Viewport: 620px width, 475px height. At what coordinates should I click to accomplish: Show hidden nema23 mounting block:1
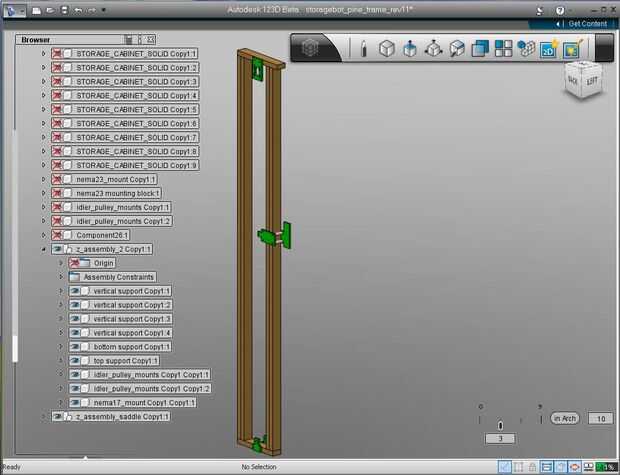57,193
